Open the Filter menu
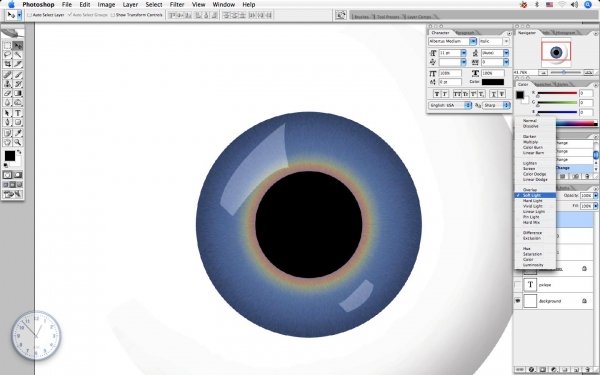This screenshot has height=375, width=600. click(177, 5)
